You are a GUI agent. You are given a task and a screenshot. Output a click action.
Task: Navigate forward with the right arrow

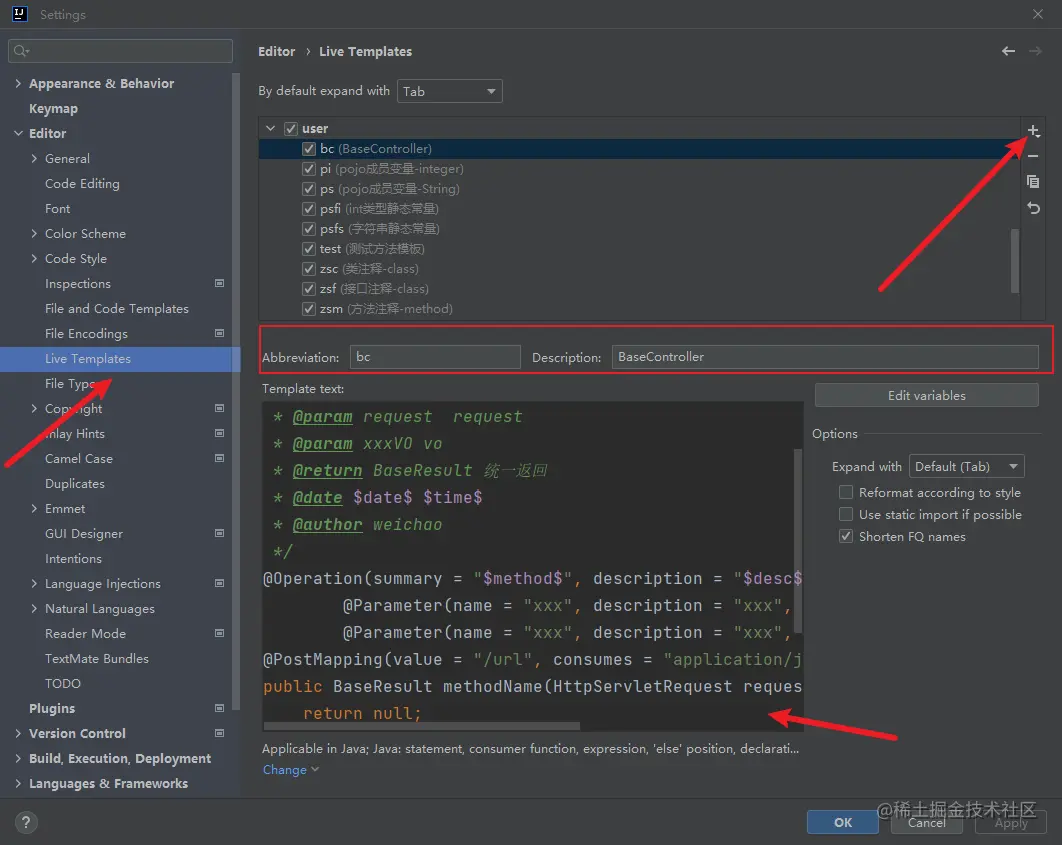pos(1035,51)
